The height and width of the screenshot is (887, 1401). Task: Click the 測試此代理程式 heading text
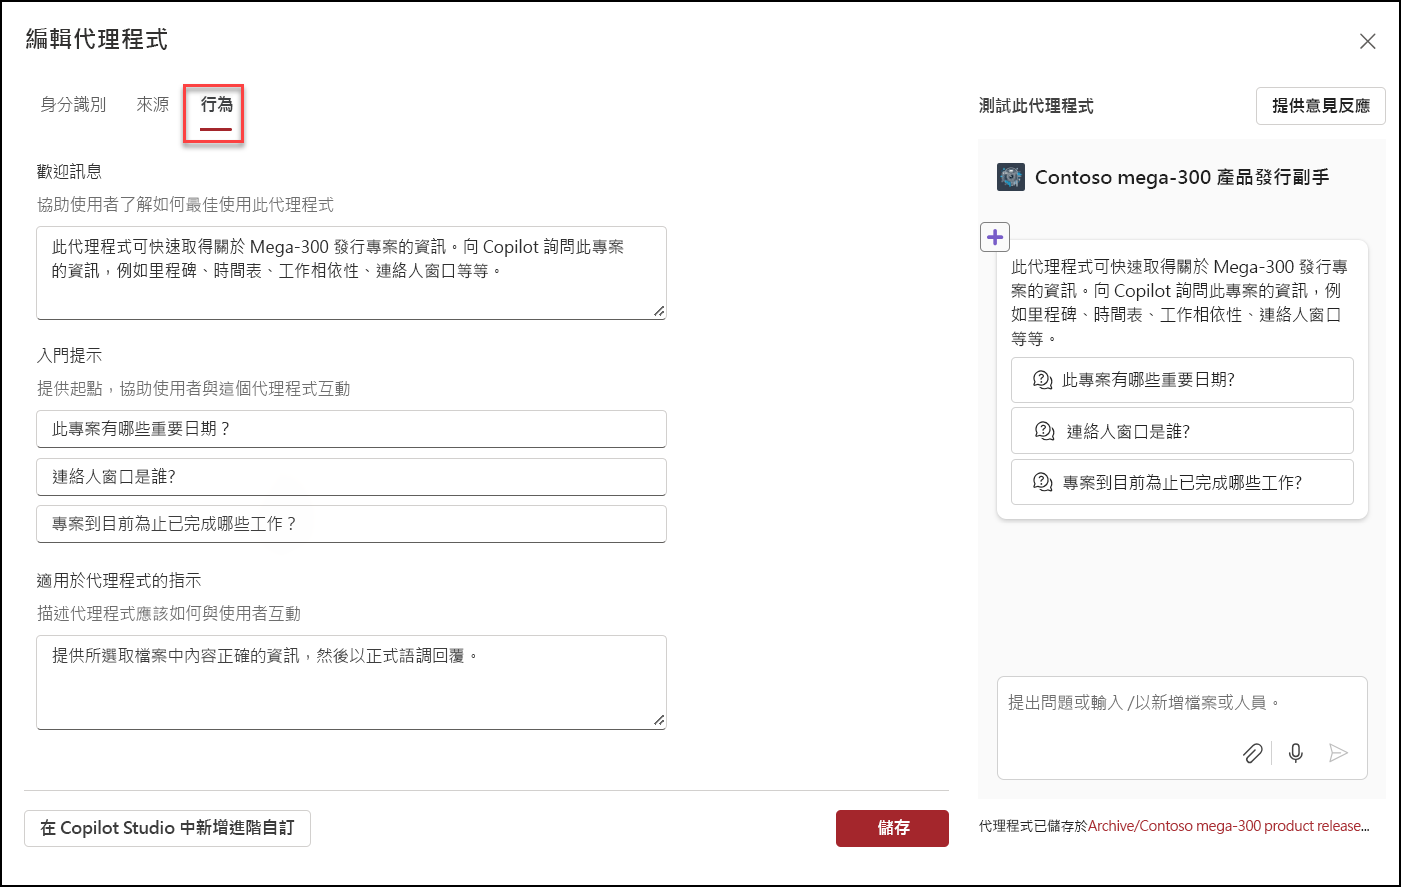point(1036,106)
